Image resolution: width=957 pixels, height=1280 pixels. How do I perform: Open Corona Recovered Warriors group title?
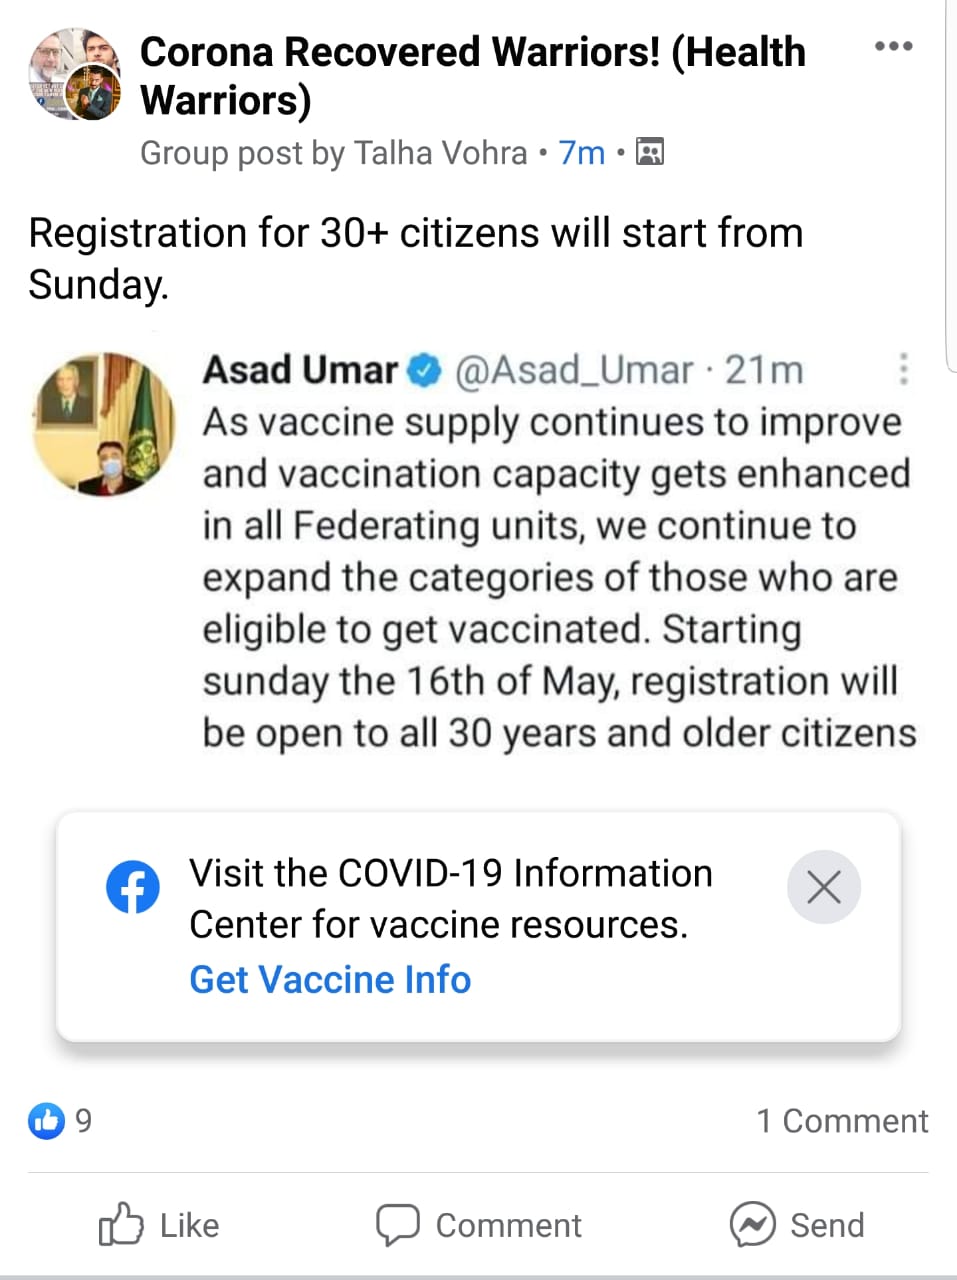[x=472, y=76]
